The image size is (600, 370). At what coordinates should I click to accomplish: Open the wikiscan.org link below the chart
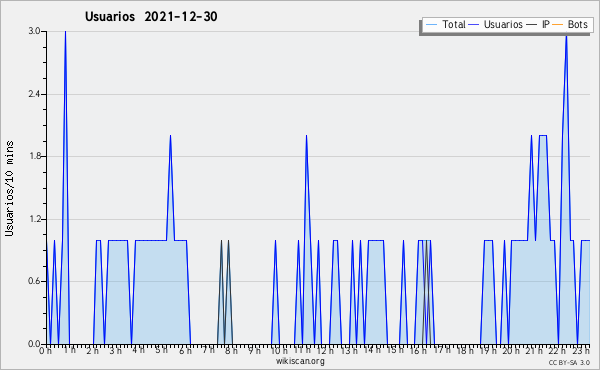coord(300,361)
